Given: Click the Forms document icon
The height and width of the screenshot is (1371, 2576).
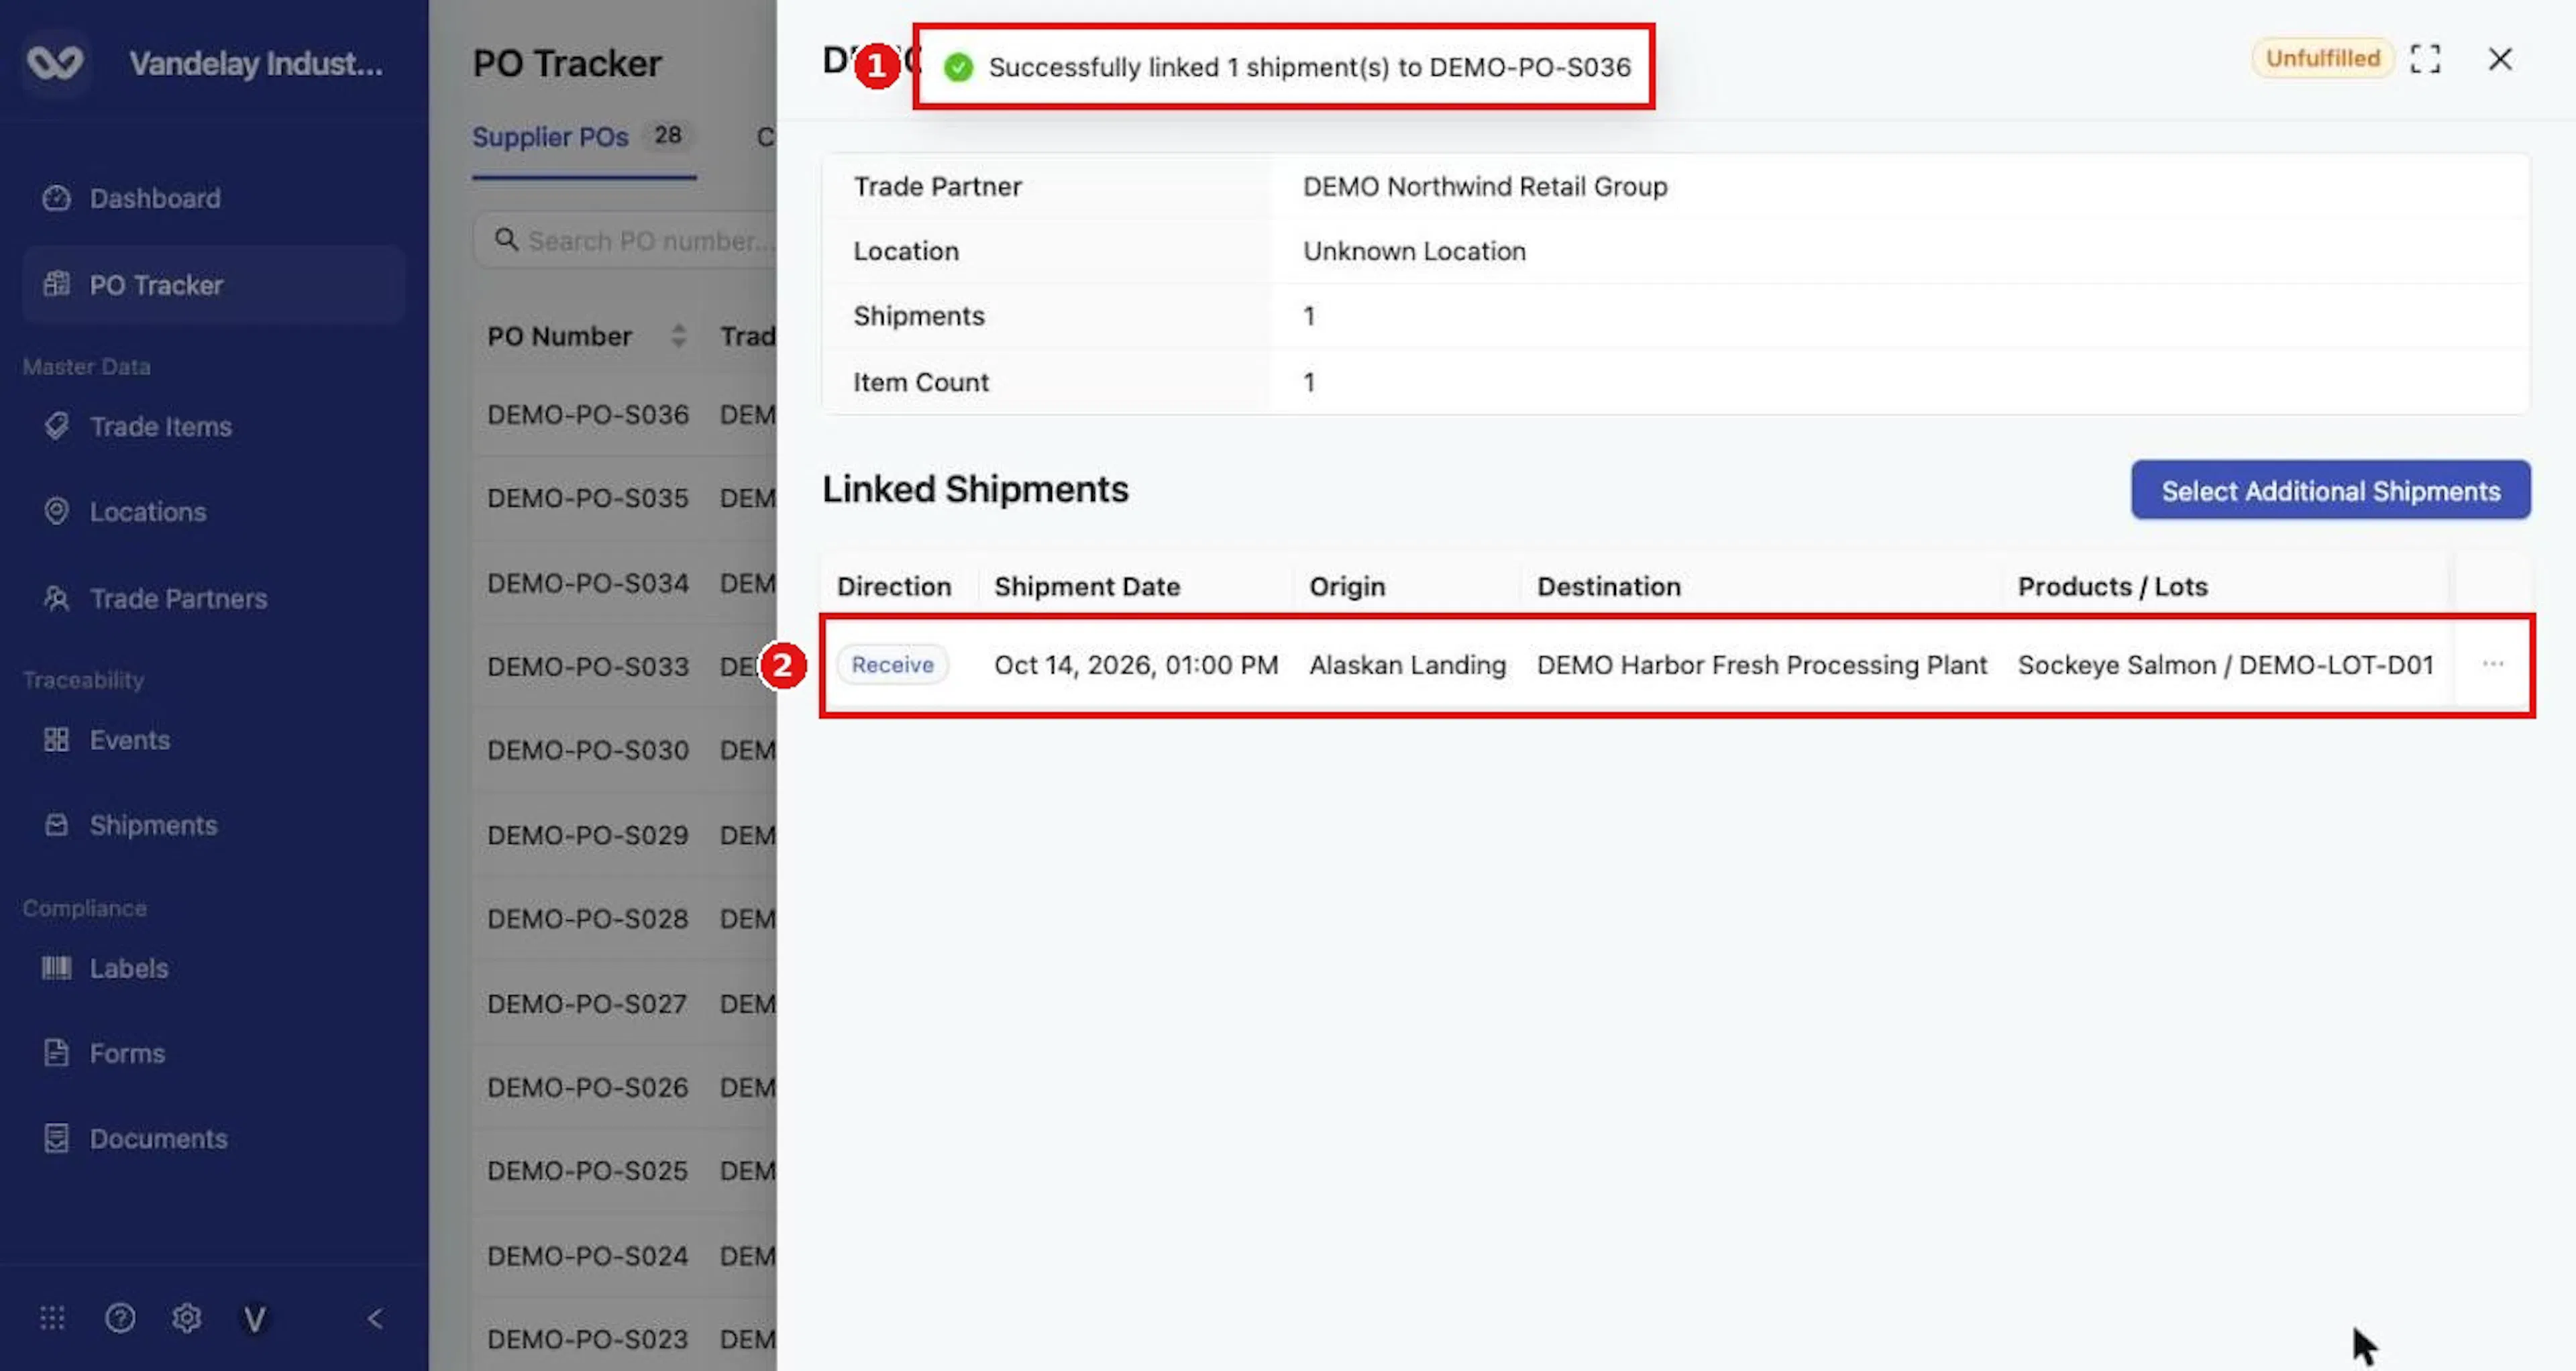Looking at the screenshot, I should click(x=57, y=1053).
